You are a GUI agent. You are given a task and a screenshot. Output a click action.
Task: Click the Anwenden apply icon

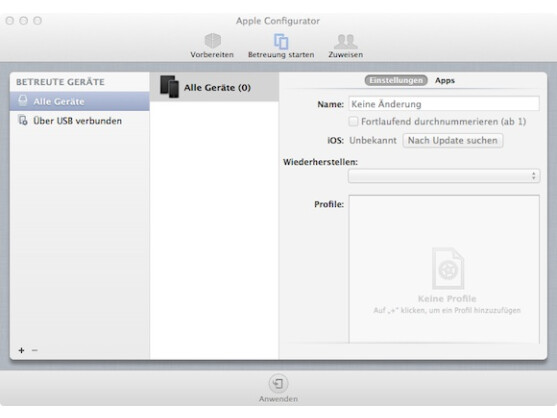coord(278,384)
